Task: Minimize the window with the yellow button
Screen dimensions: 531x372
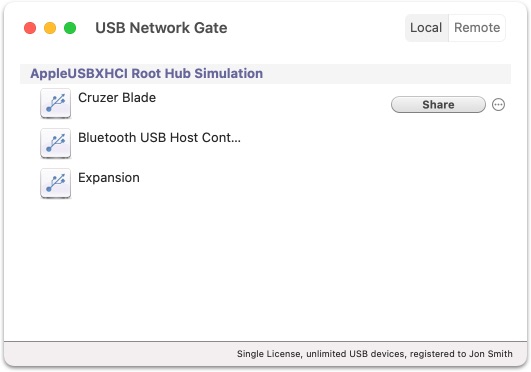Action: (x=50, y=28)
